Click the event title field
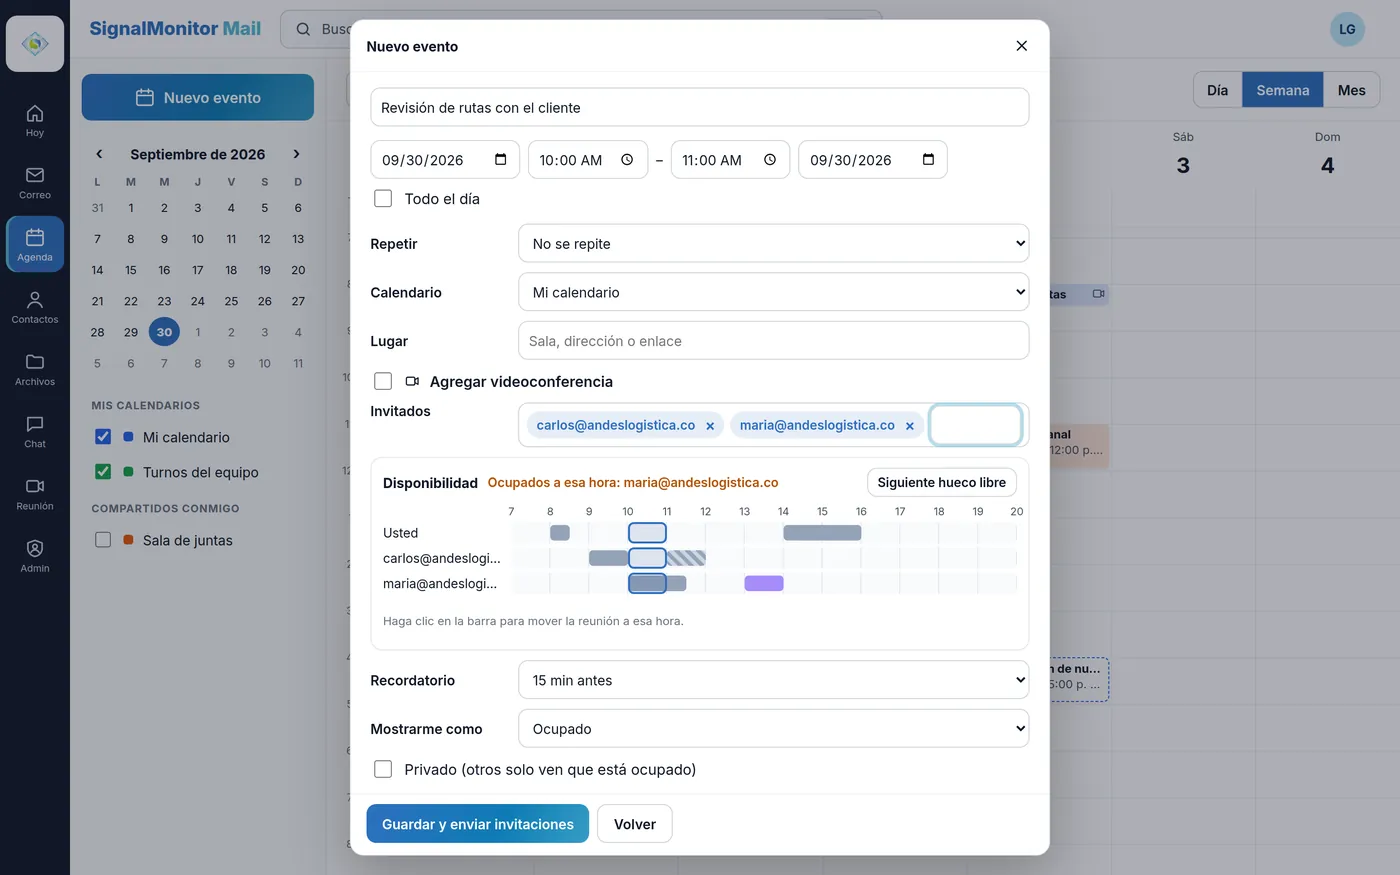Screen dimensions: 1400x875 700,107
